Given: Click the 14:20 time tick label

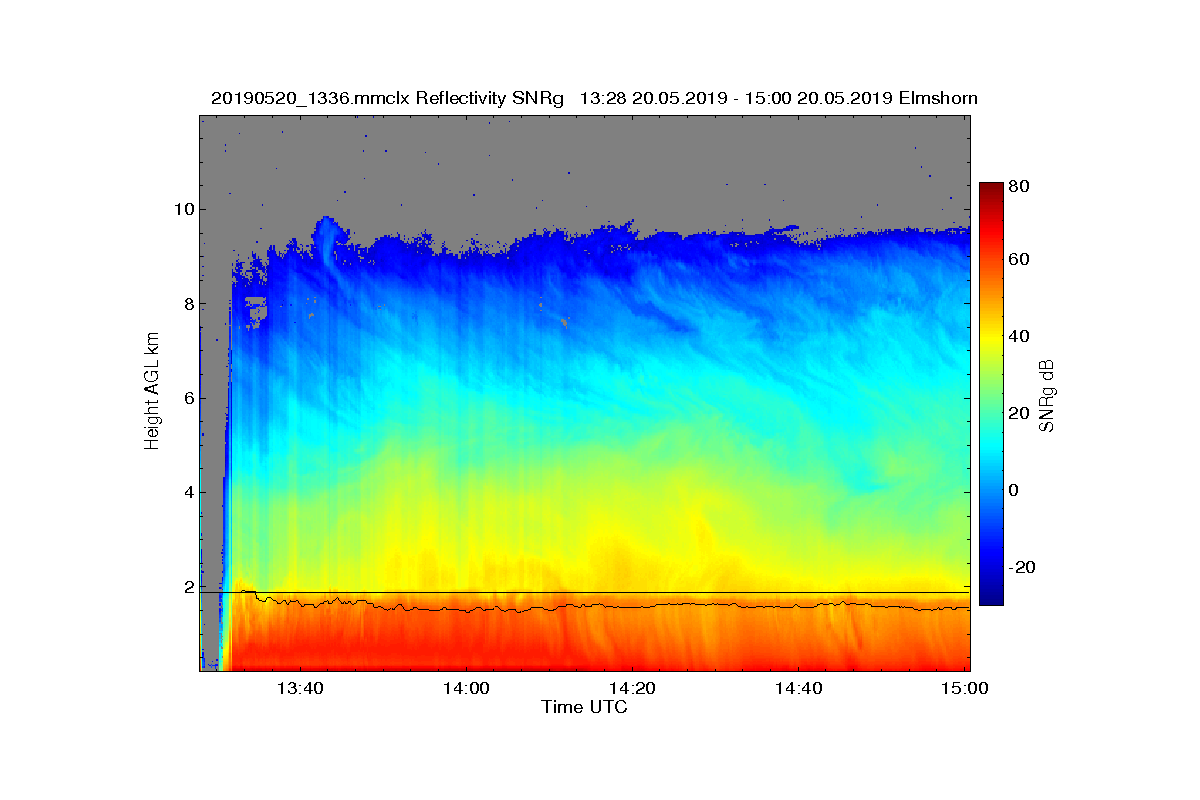Looking at the screenshot, I should (x=633, y=688).
